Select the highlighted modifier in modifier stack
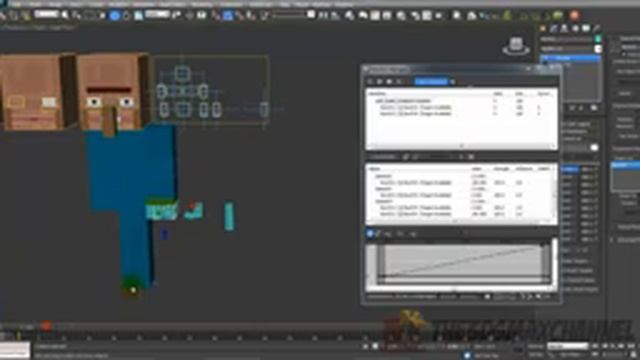Viewport: 640px width, 360px height. (x=570, y=58)
